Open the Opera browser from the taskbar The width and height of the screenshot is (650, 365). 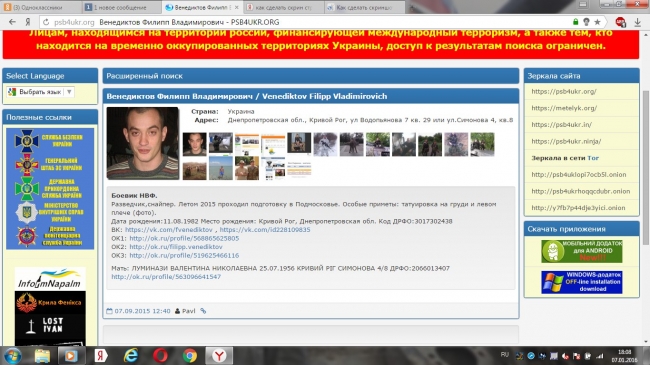pyautogui.click(x=160, y=355)
